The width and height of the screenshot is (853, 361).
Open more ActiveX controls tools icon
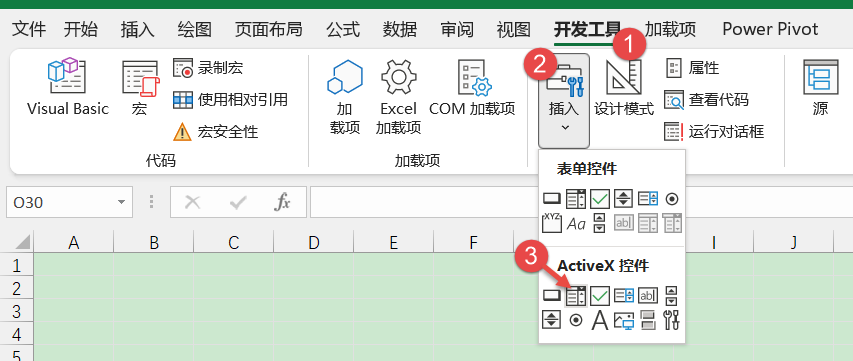tap(671, 320)
